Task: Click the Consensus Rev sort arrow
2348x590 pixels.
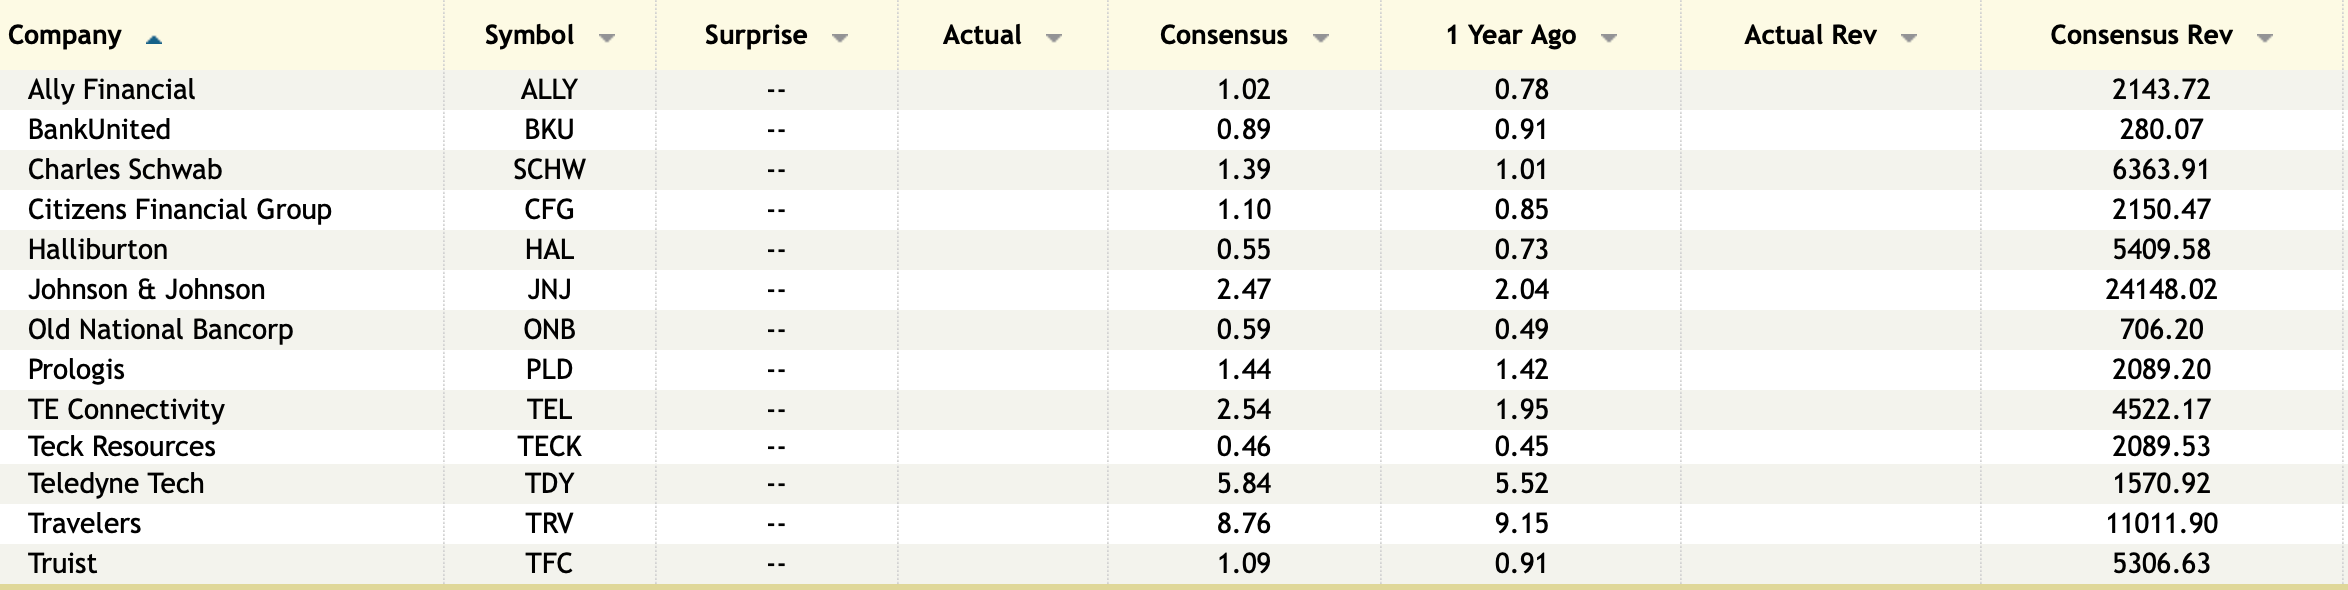Action: pos(2264,38)
